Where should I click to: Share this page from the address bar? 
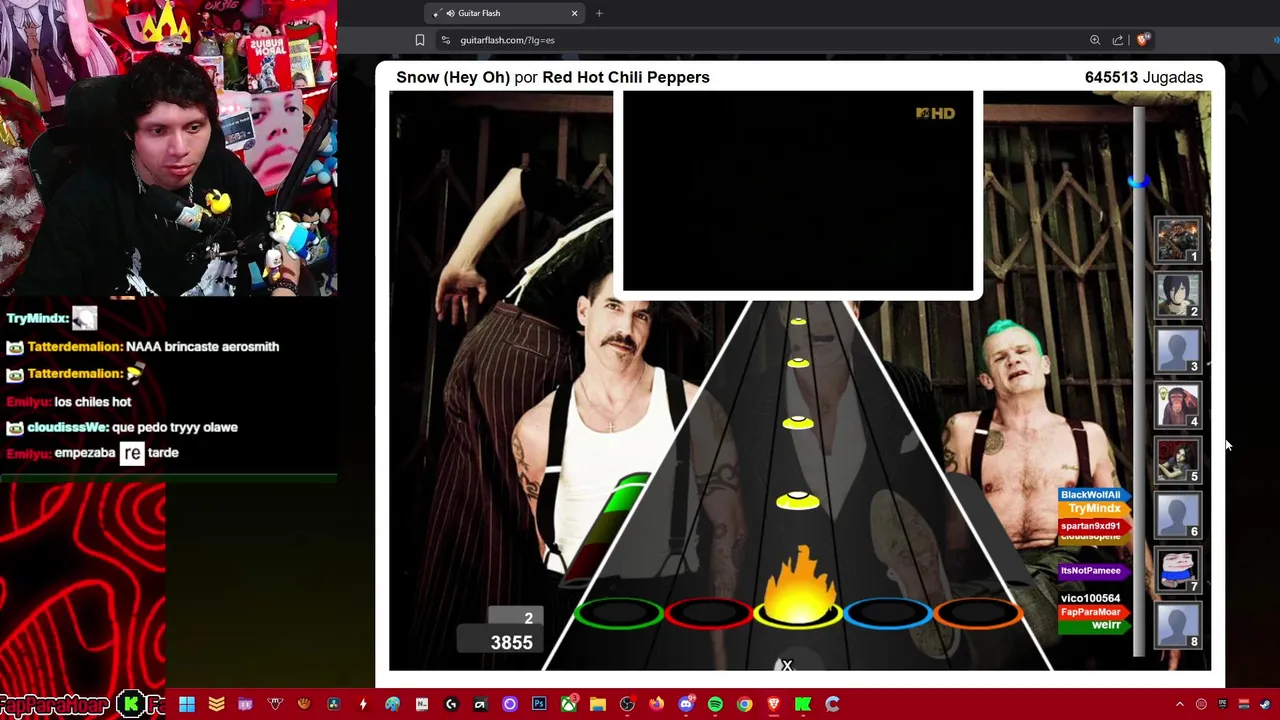tap(1118, 40)
